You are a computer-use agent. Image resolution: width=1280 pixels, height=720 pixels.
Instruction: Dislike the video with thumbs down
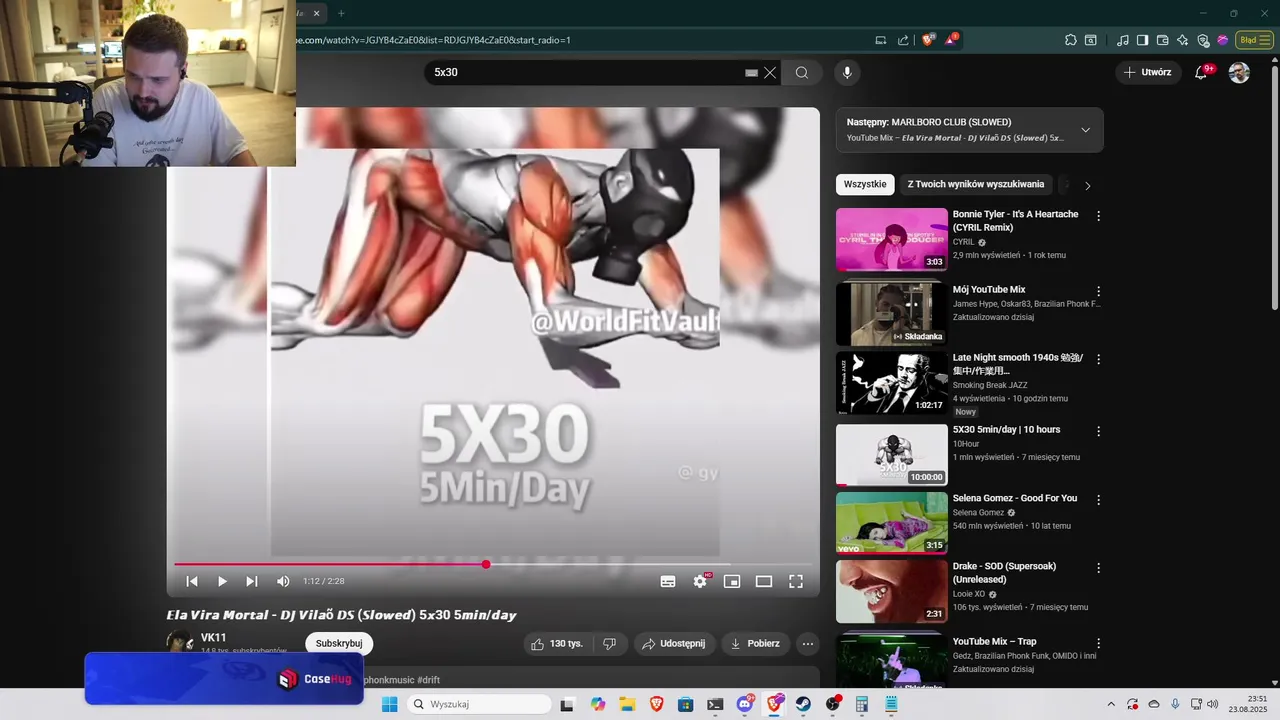[x=610, y=643]
